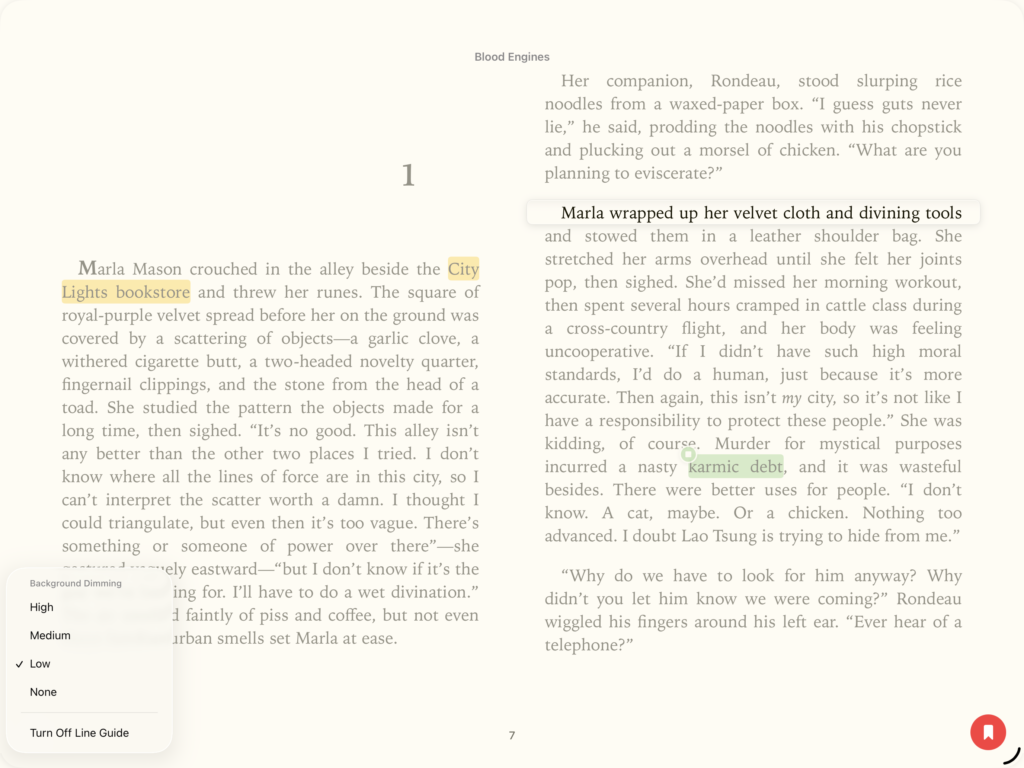This screenshot has width=1024, height=768.
Task: Tap the line-guide focused line "Marla wrapped up"
Action: point(754,213)
